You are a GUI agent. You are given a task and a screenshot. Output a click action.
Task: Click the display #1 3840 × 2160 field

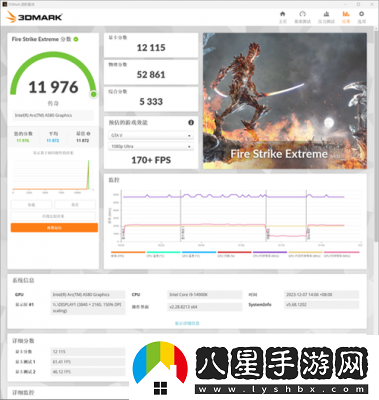(x=88, y=308)
